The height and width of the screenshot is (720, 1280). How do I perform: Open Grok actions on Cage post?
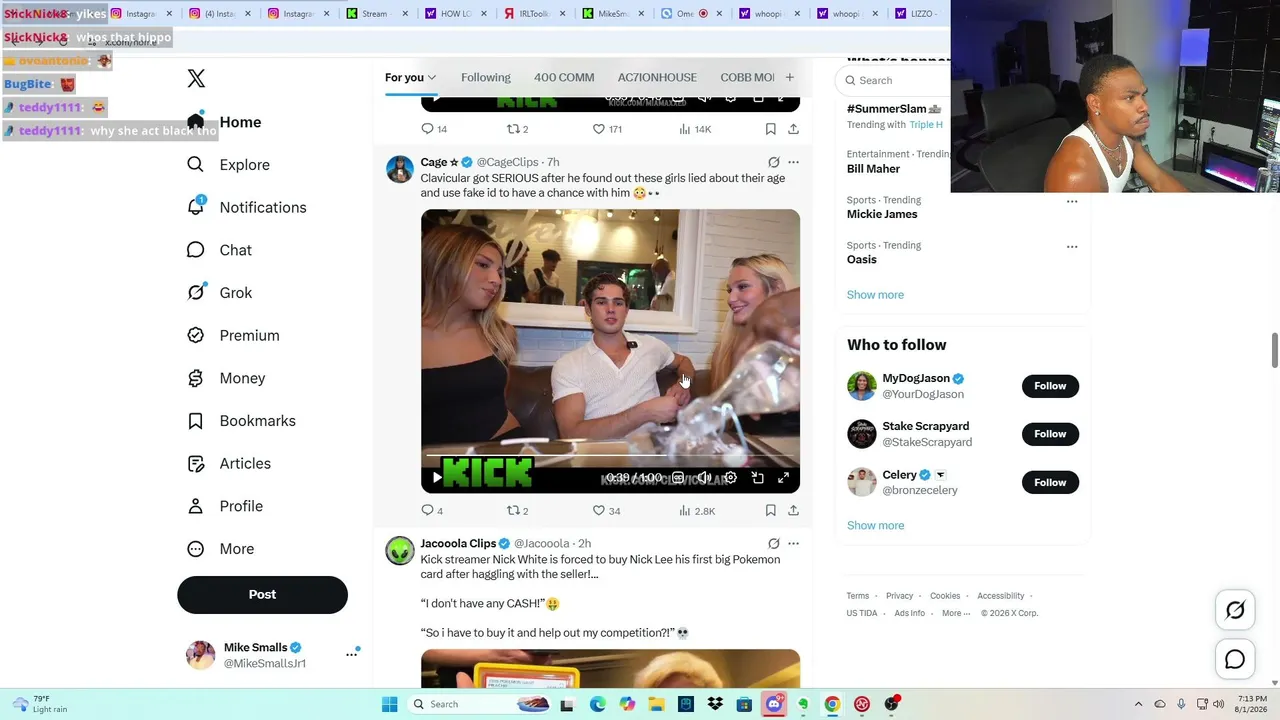pyautogui.click(x=773, y=162)
